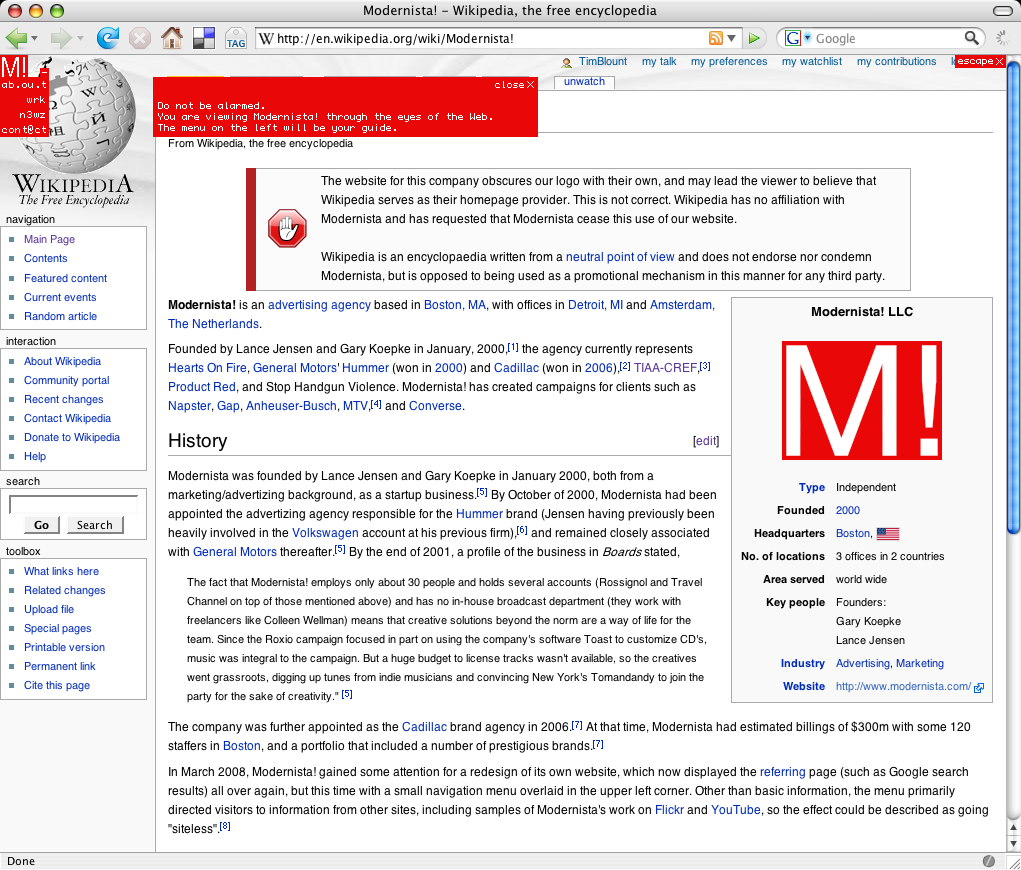Image resolution: width=1021 pixels, height=870 pixels.
Task: Click the magnifying glass search icon
Action: click(971, 38)
